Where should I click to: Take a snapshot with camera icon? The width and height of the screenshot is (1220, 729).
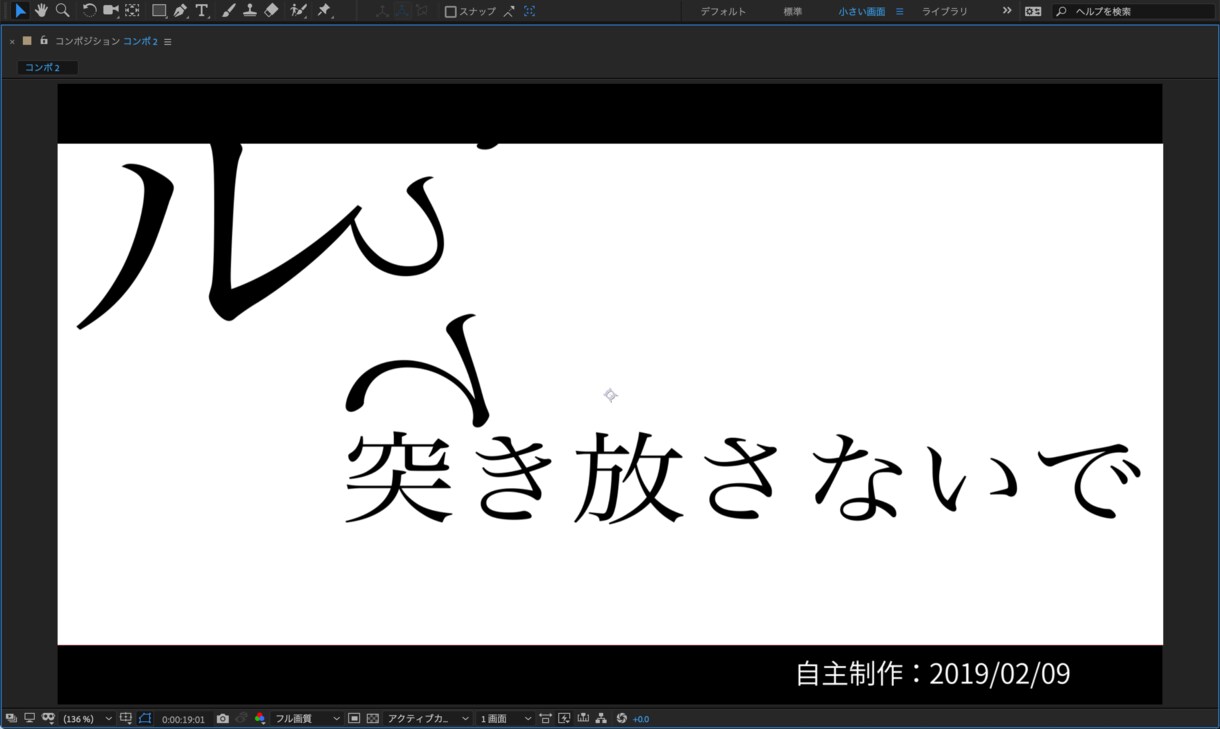(x=223, y=718)
